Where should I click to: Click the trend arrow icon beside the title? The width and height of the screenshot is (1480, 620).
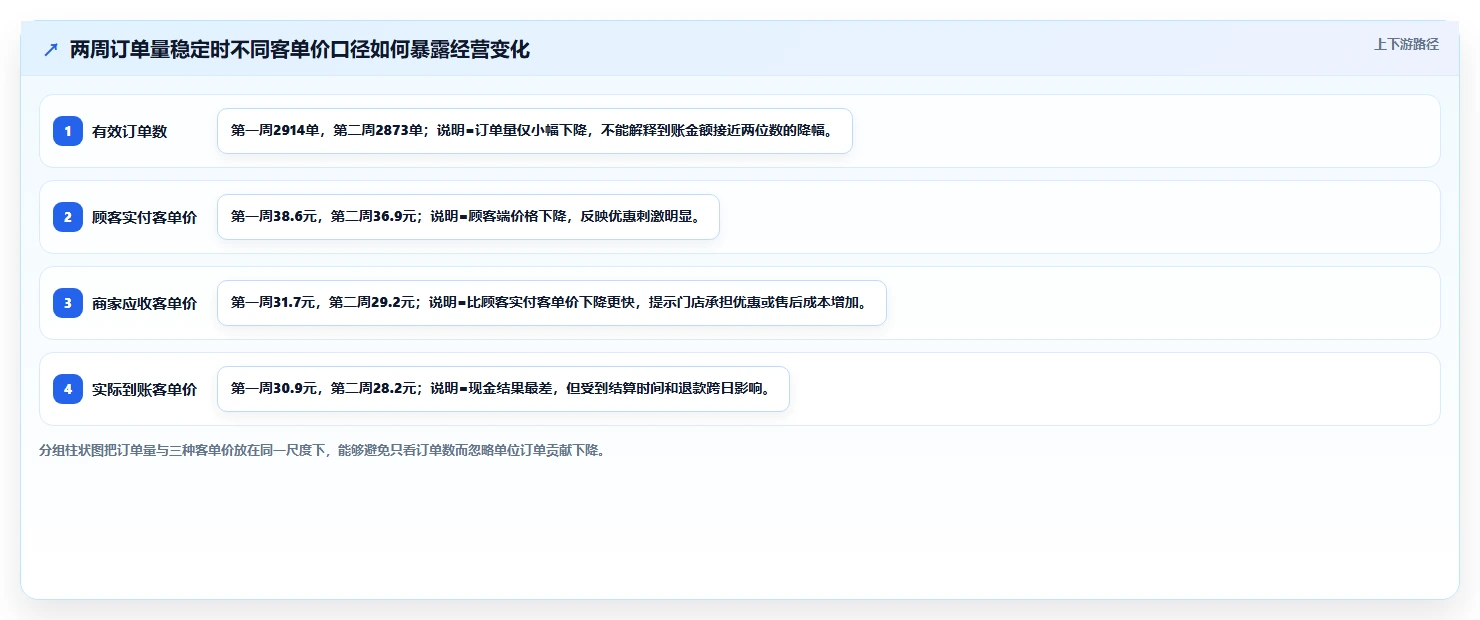coord(51,49)
